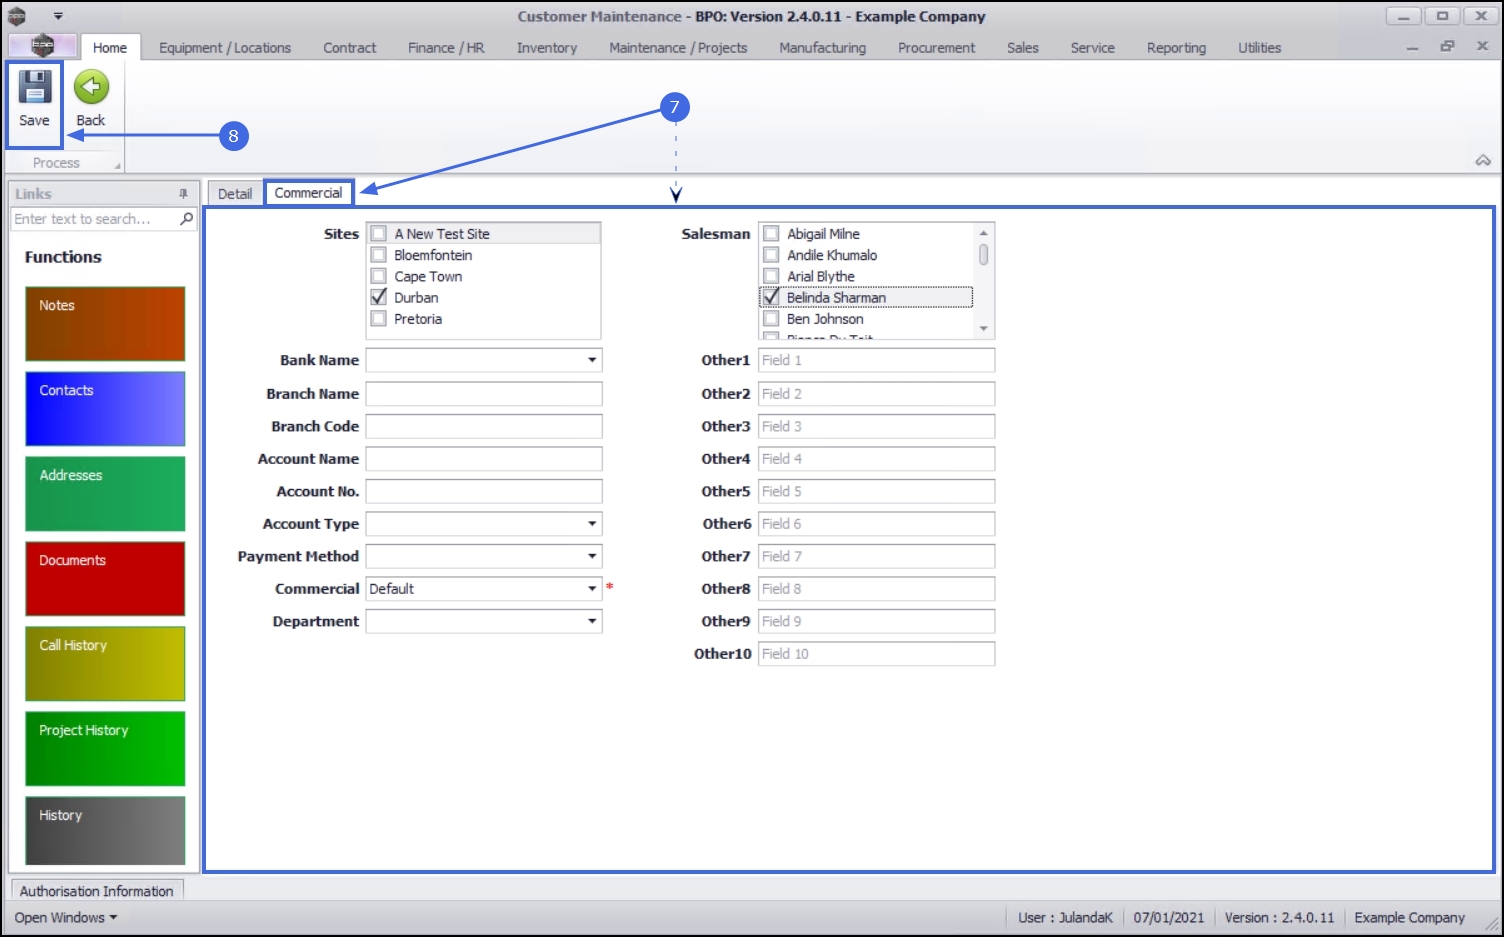Screen dimensions: 1504x937
Task: Tick the Andile Khumalo salesman checkbox
Action: [x=771, y=255]
